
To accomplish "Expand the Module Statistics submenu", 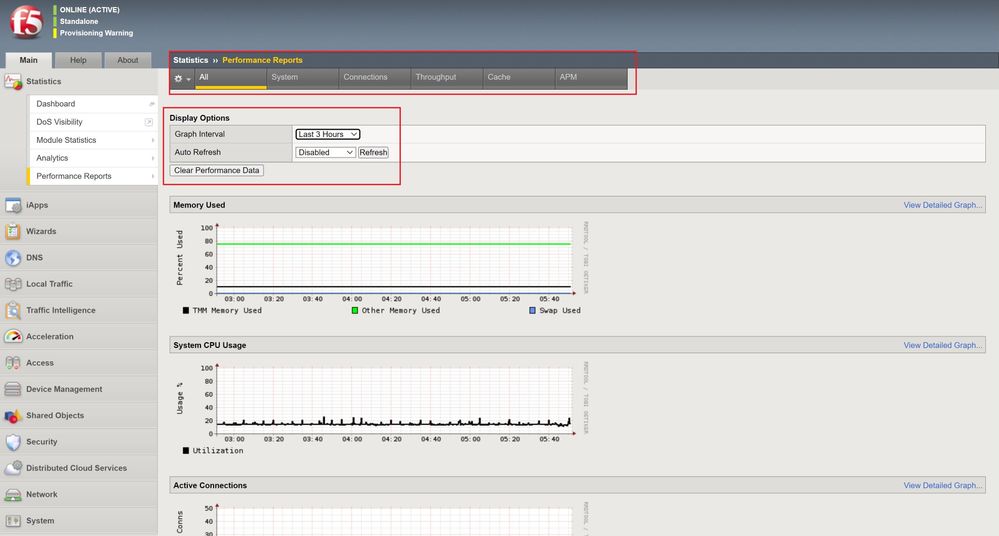I will pos(94,140).
